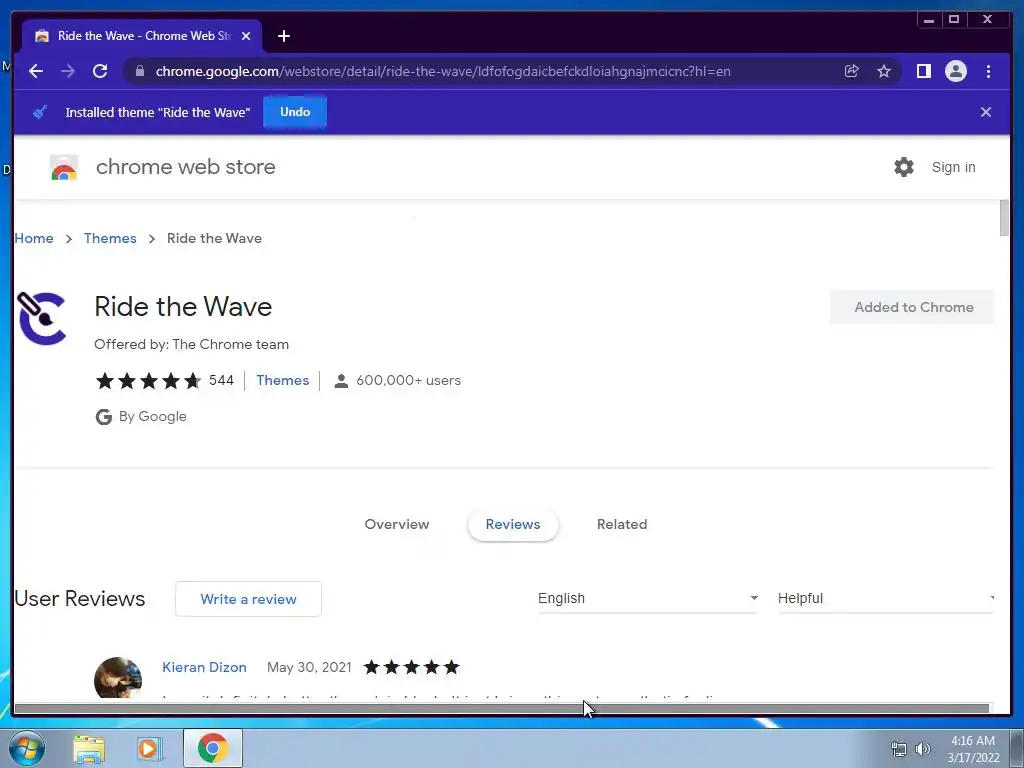
Task: Open the volume speaker tray icon
Action: coord(923,749)
